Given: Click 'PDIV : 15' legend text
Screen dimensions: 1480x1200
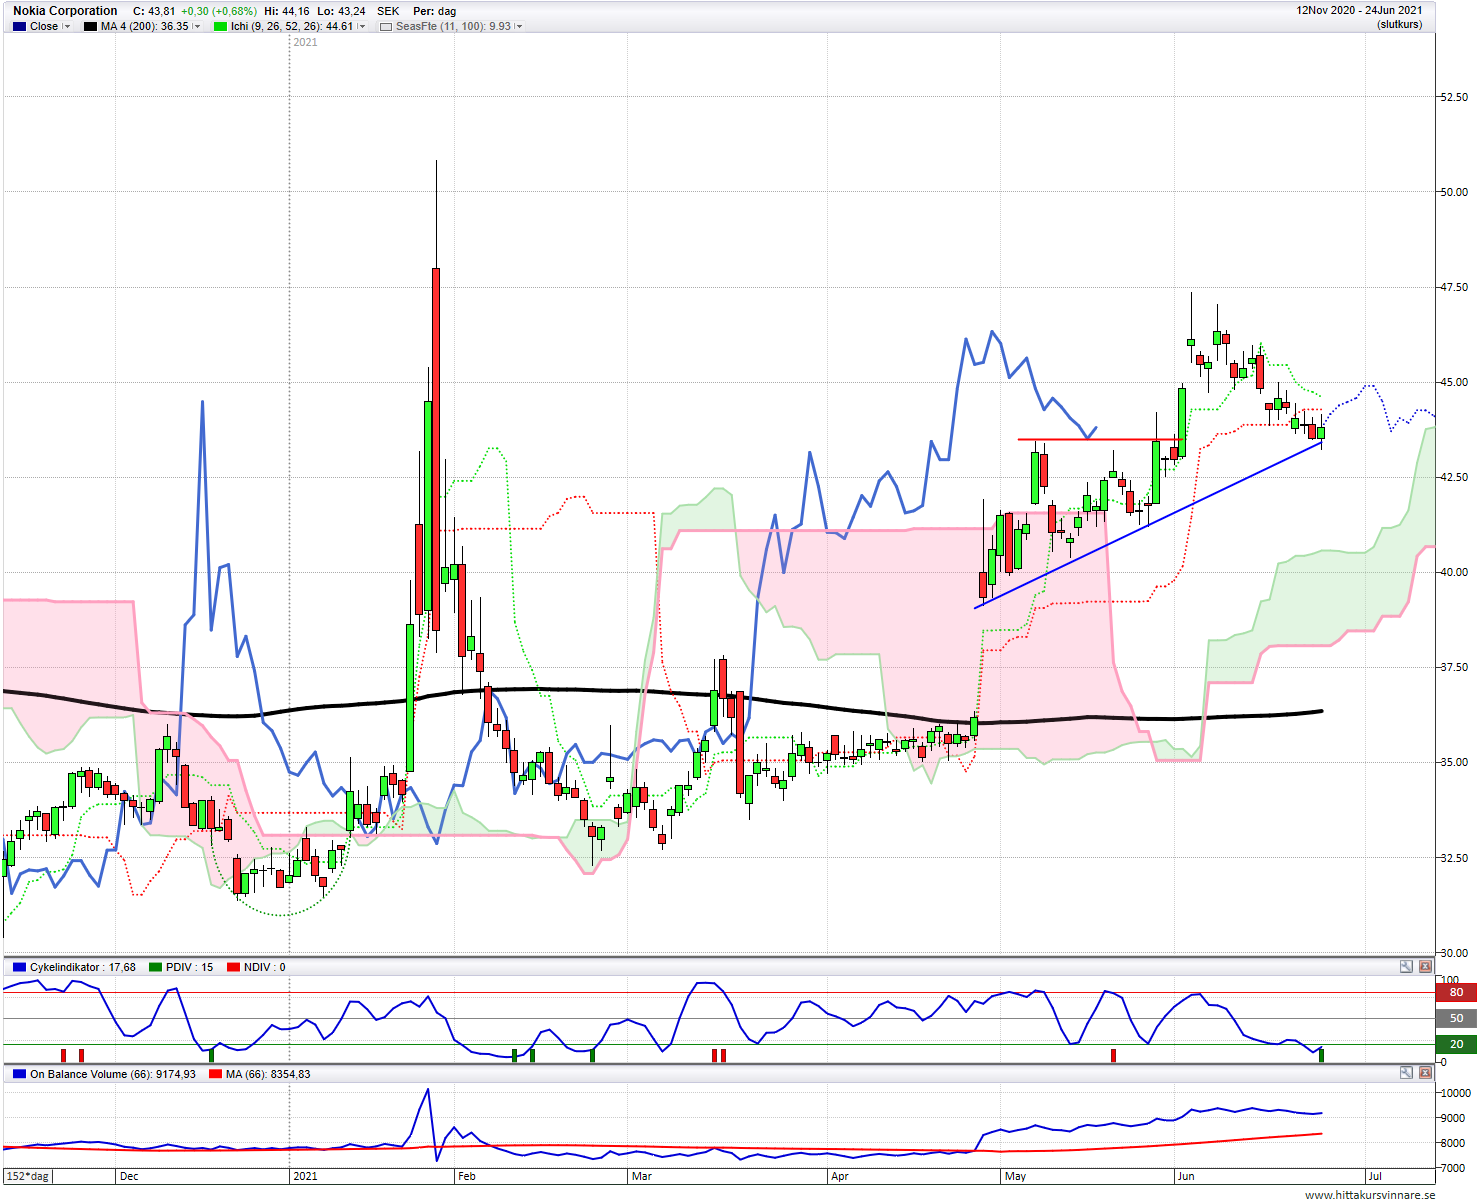Looking at the screenshot, I should click(190, 967).
